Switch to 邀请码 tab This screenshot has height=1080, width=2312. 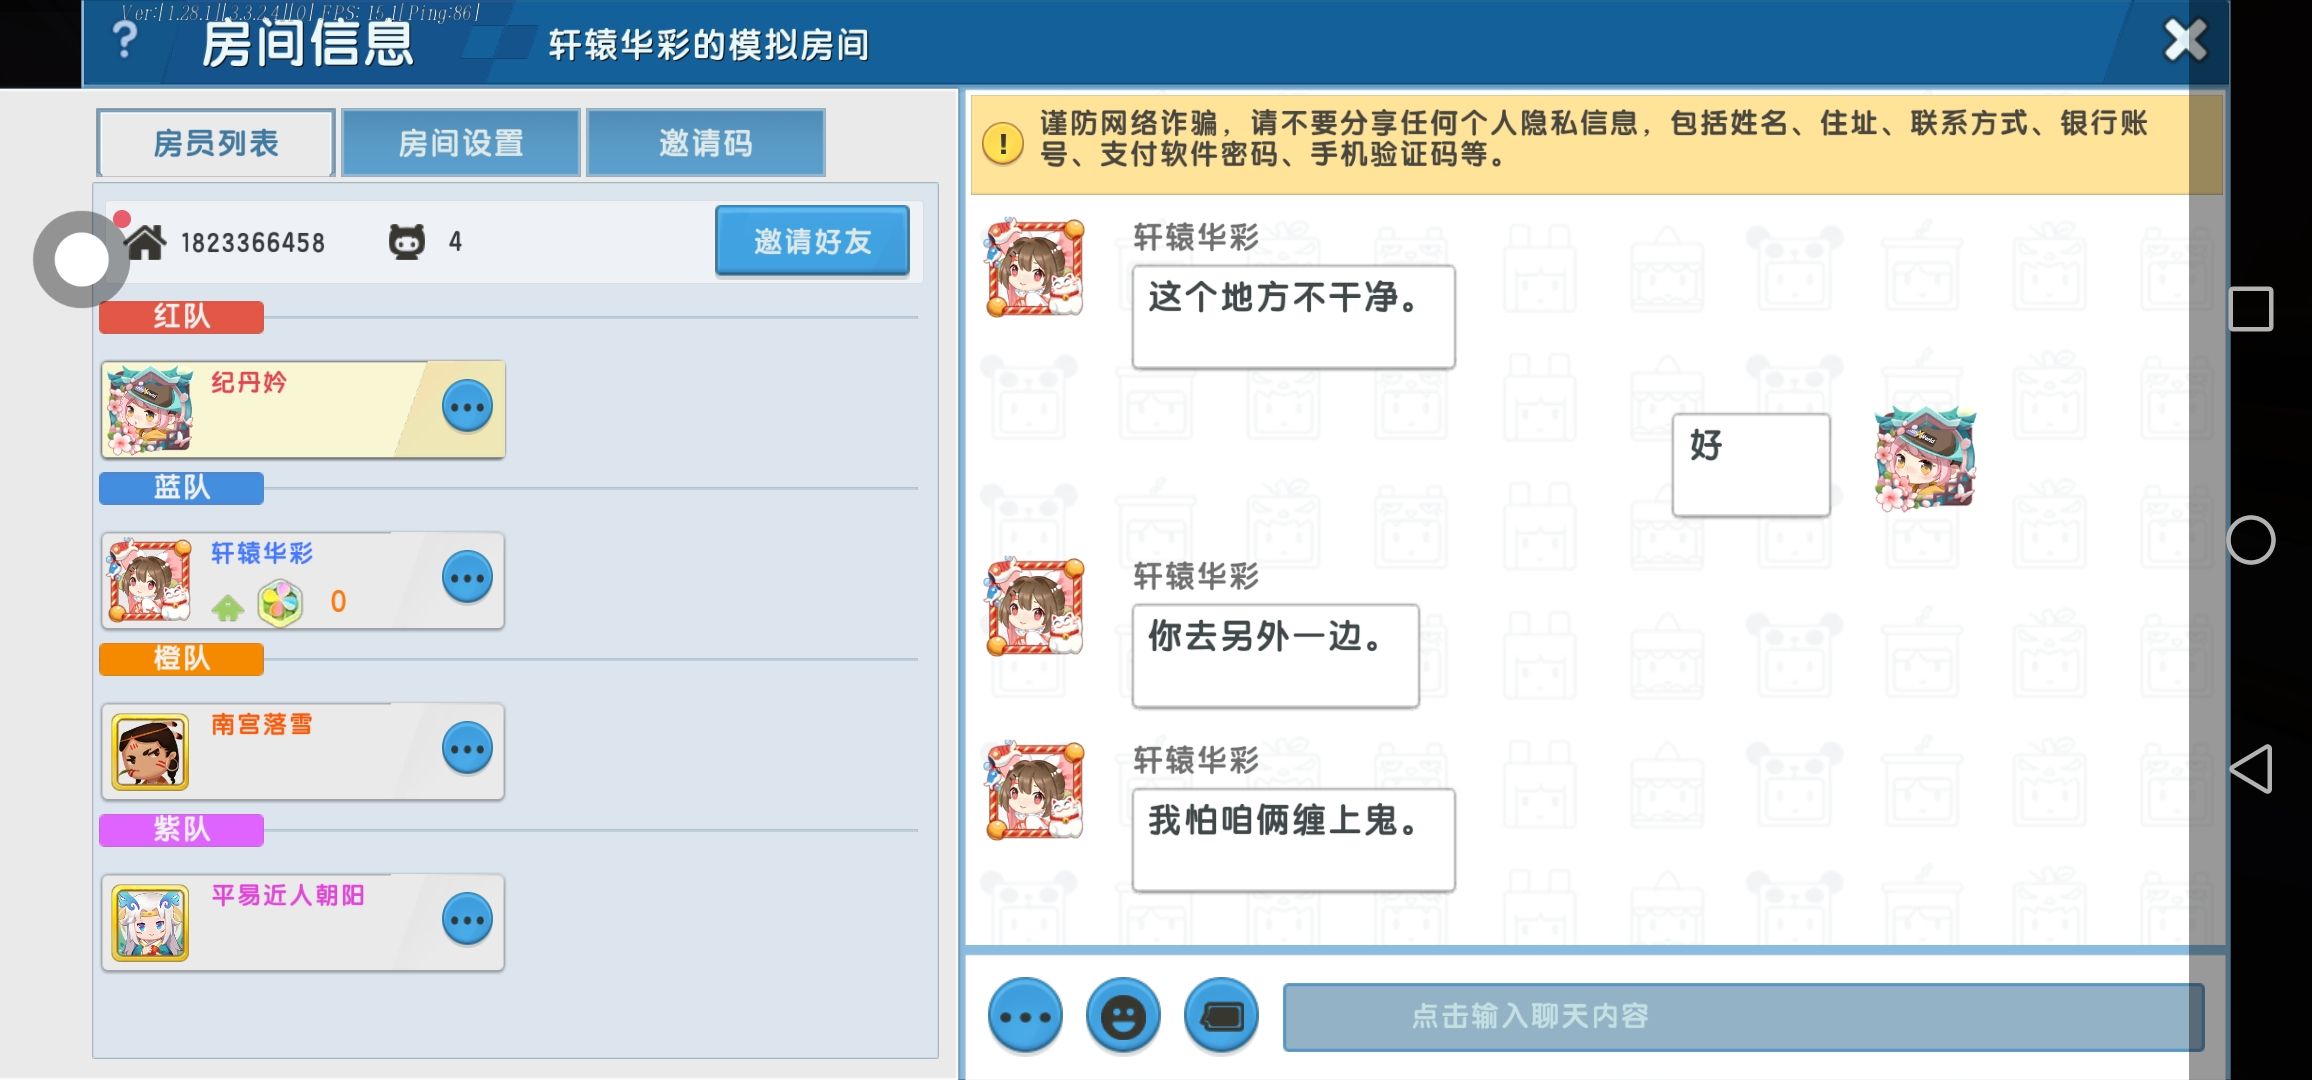pos(705,143)
